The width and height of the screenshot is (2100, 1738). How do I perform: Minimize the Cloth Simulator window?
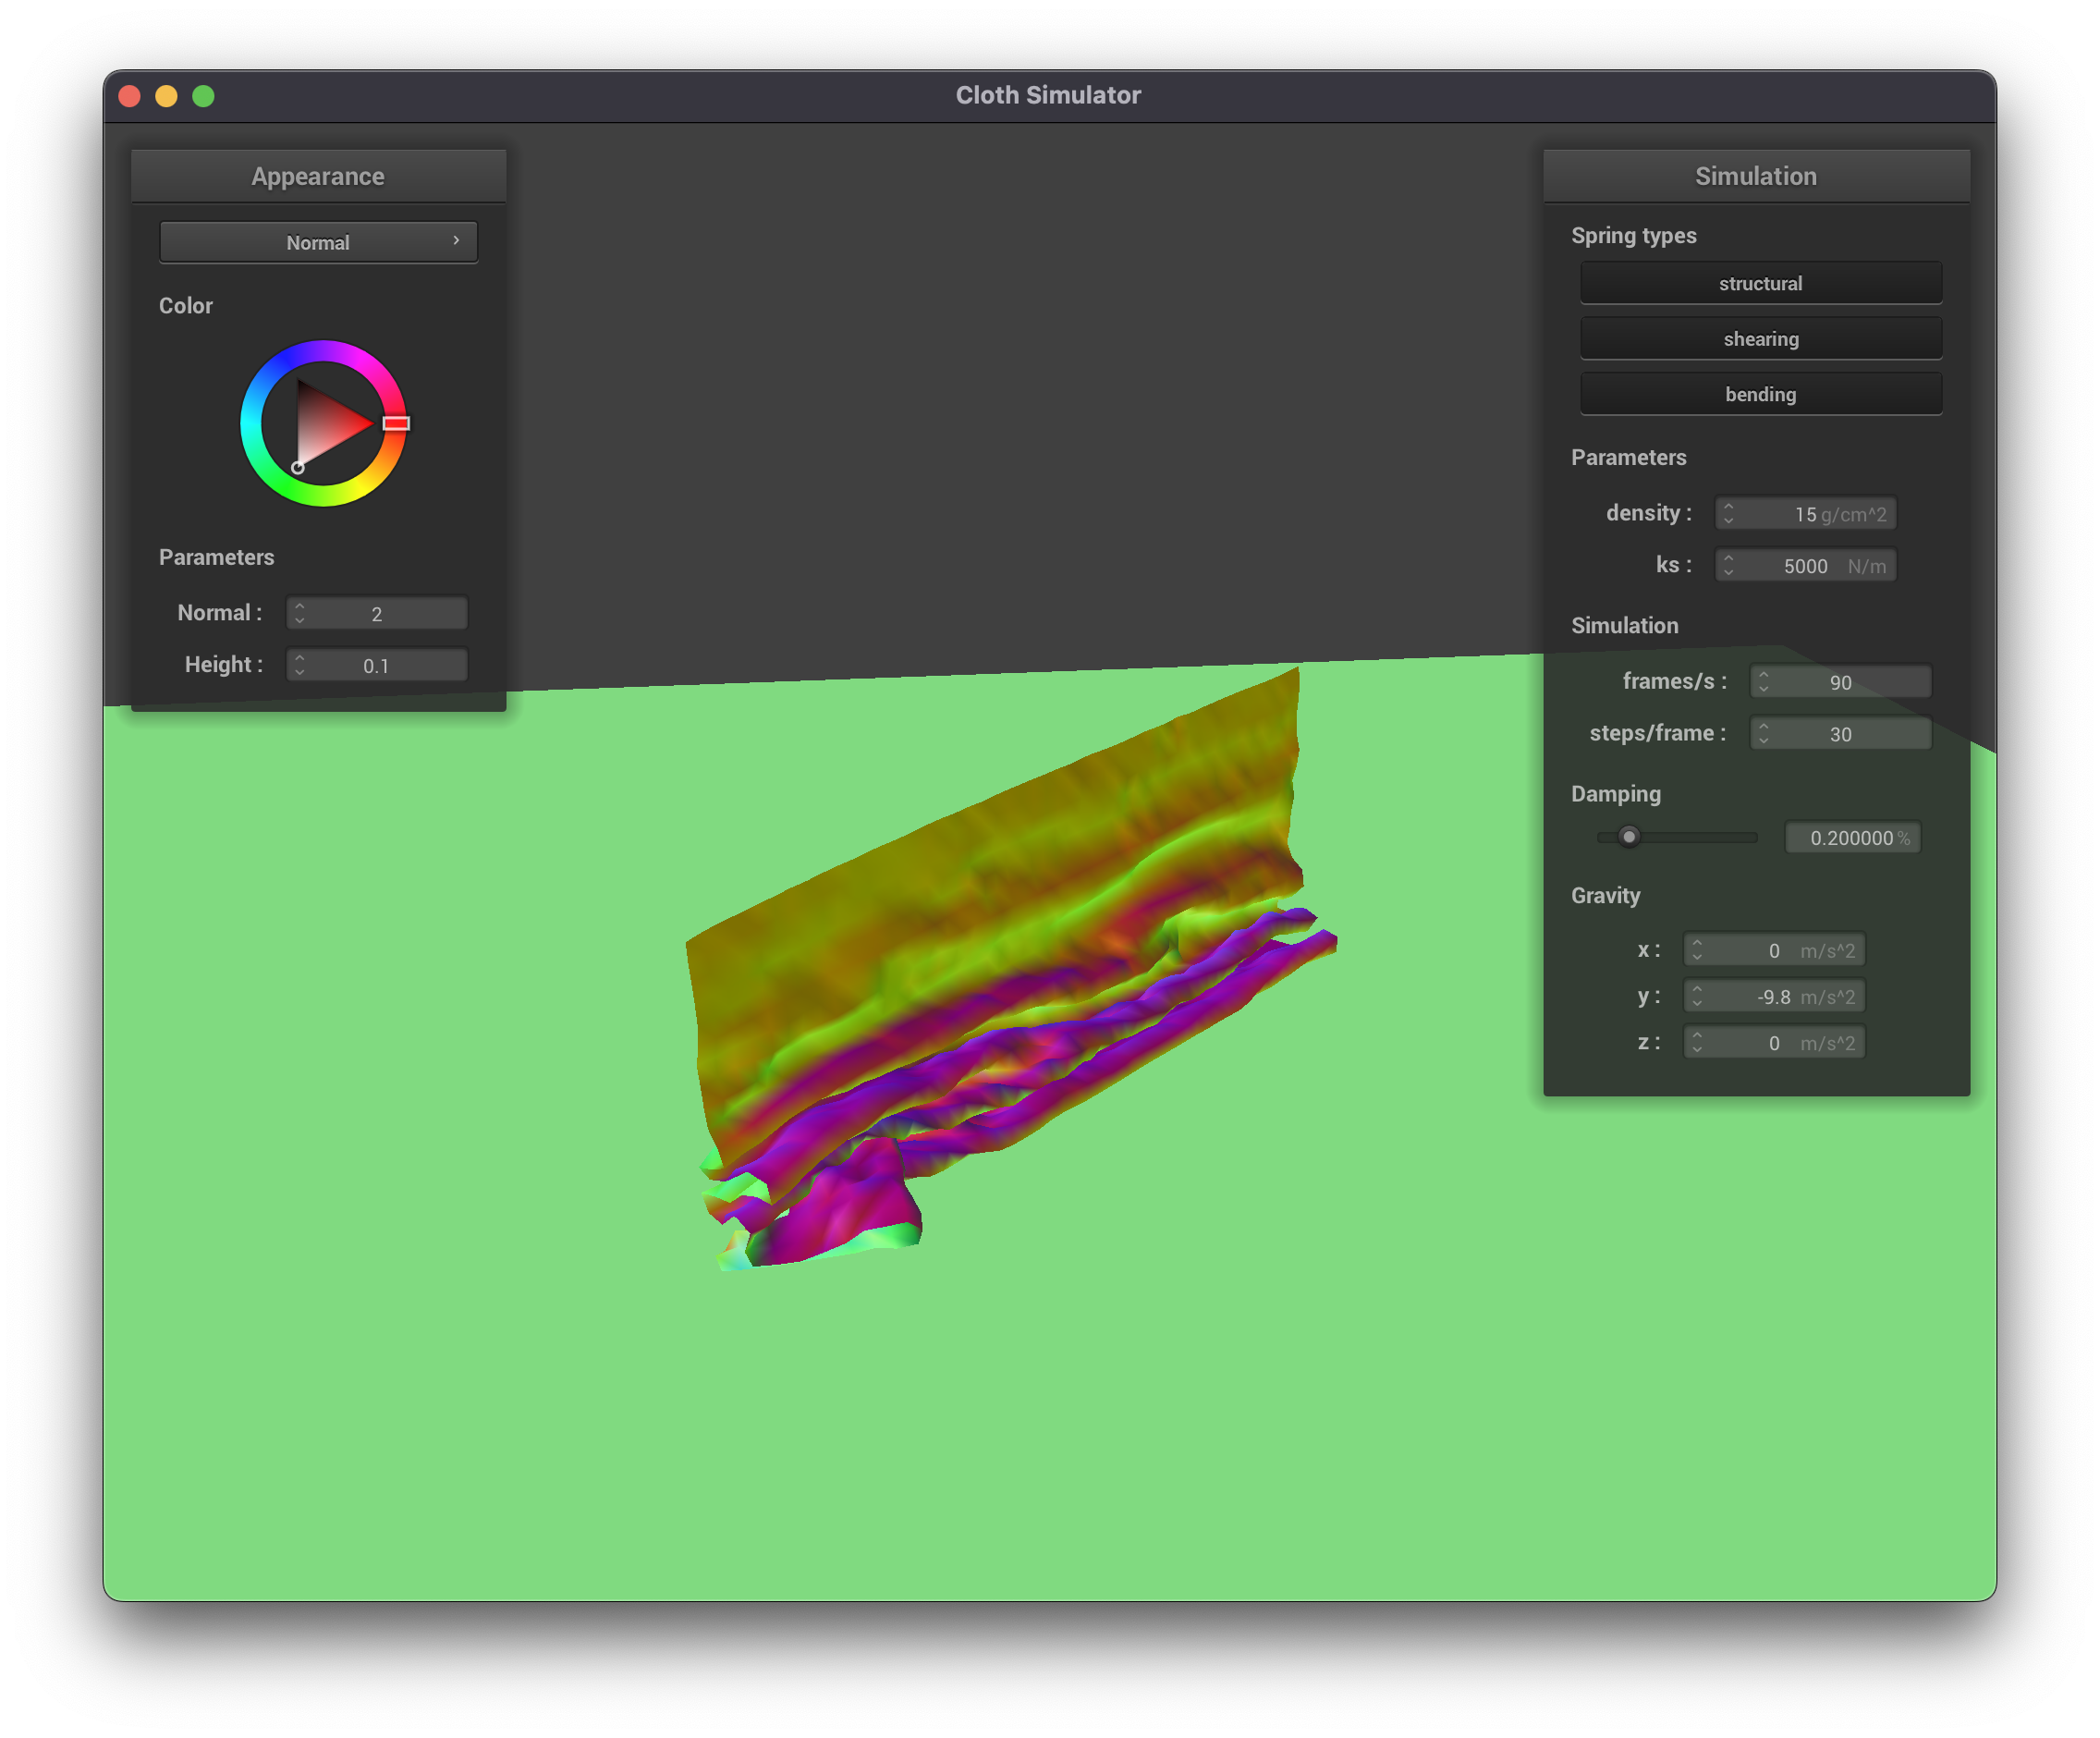click(167, 96)
